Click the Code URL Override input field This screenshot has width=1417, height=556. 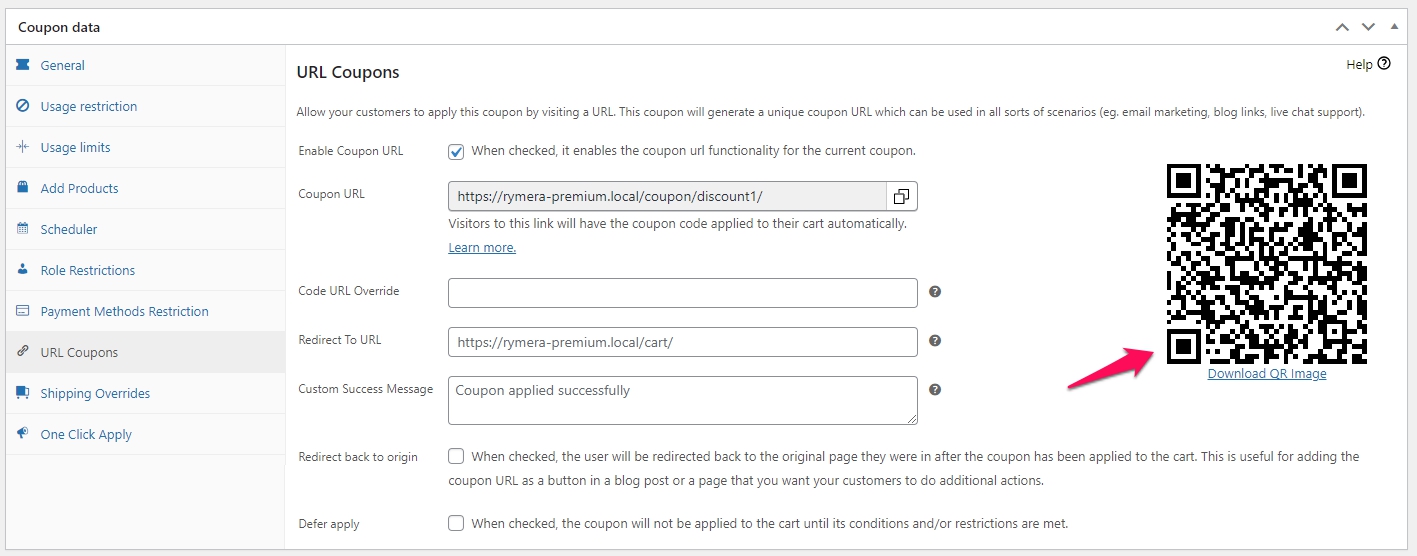[682, 293]
